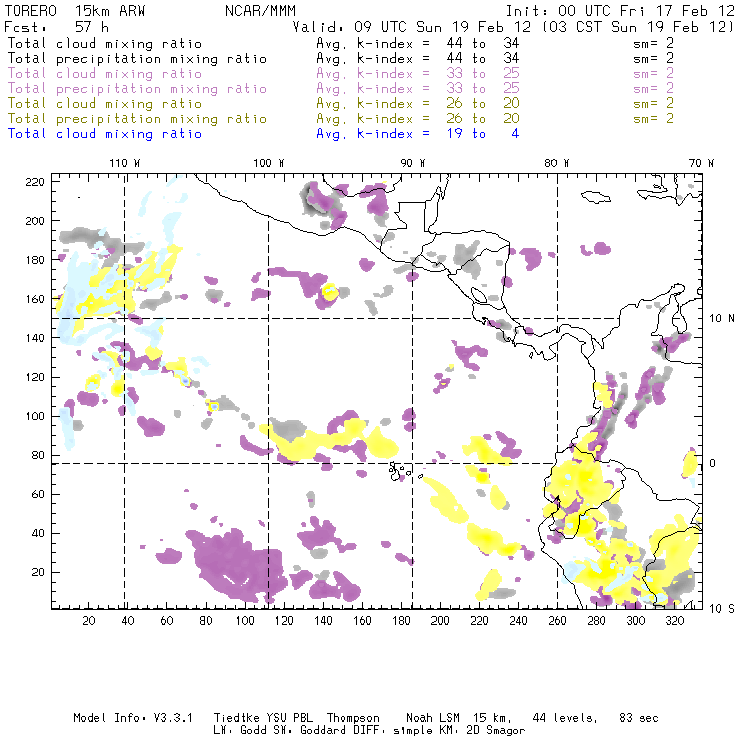Click the "NCAR/MMM" header label
The image size is (740, 740).
[261, 11]
